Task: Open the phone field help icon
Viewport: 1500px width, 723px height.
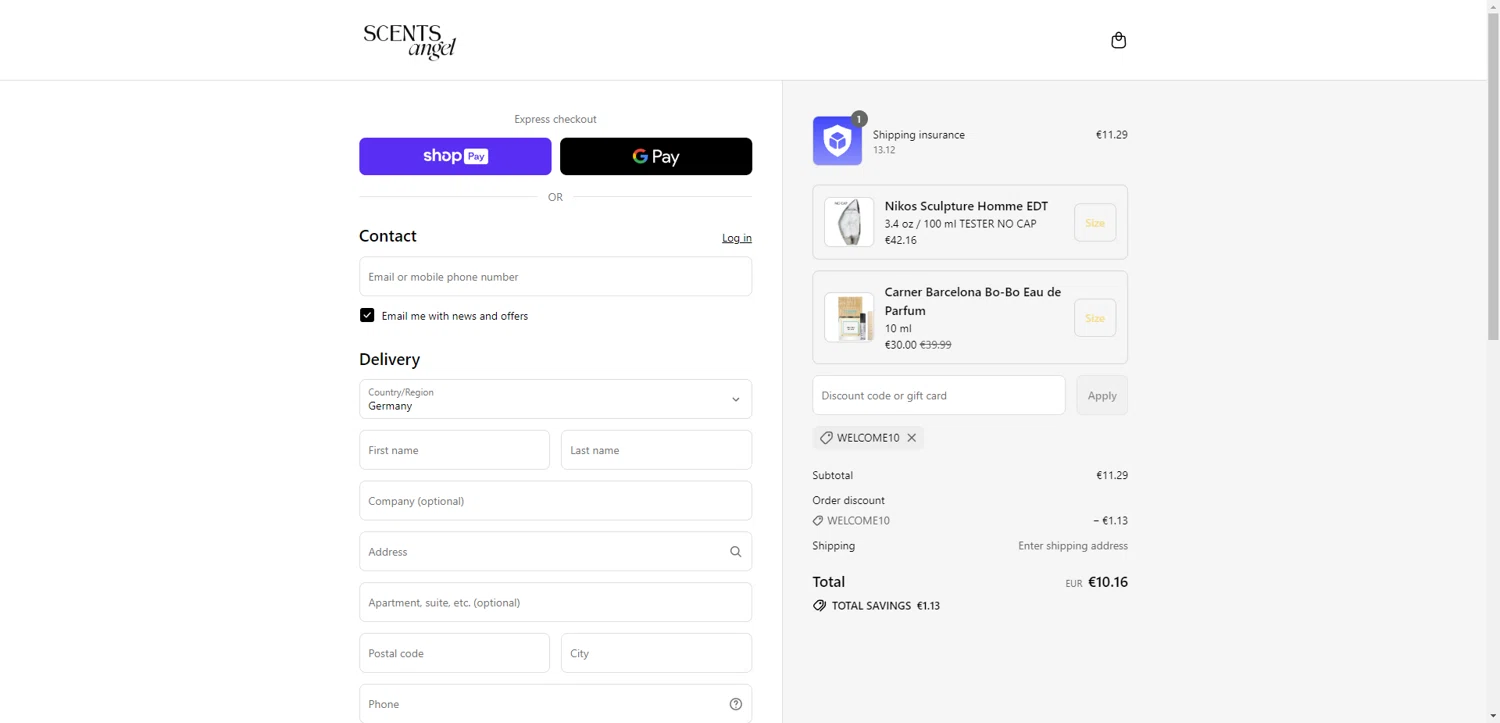Action: pyautogui.click(x=735, y=704)
